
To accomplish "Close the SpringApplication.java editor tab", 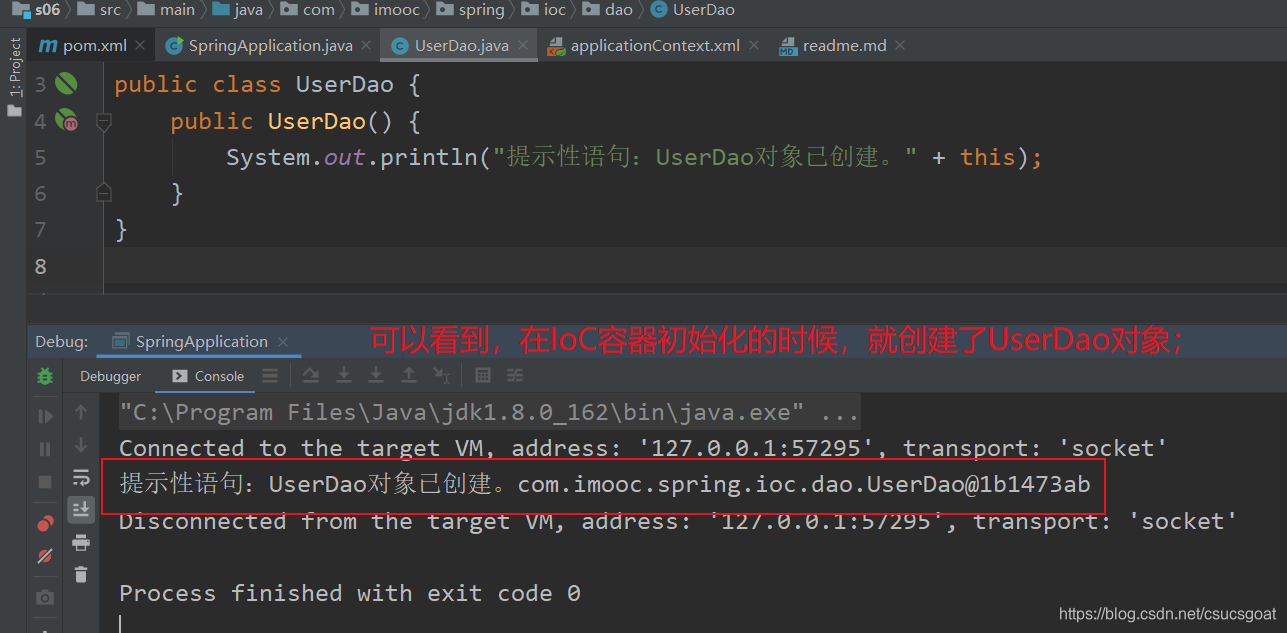I will 366,45.
